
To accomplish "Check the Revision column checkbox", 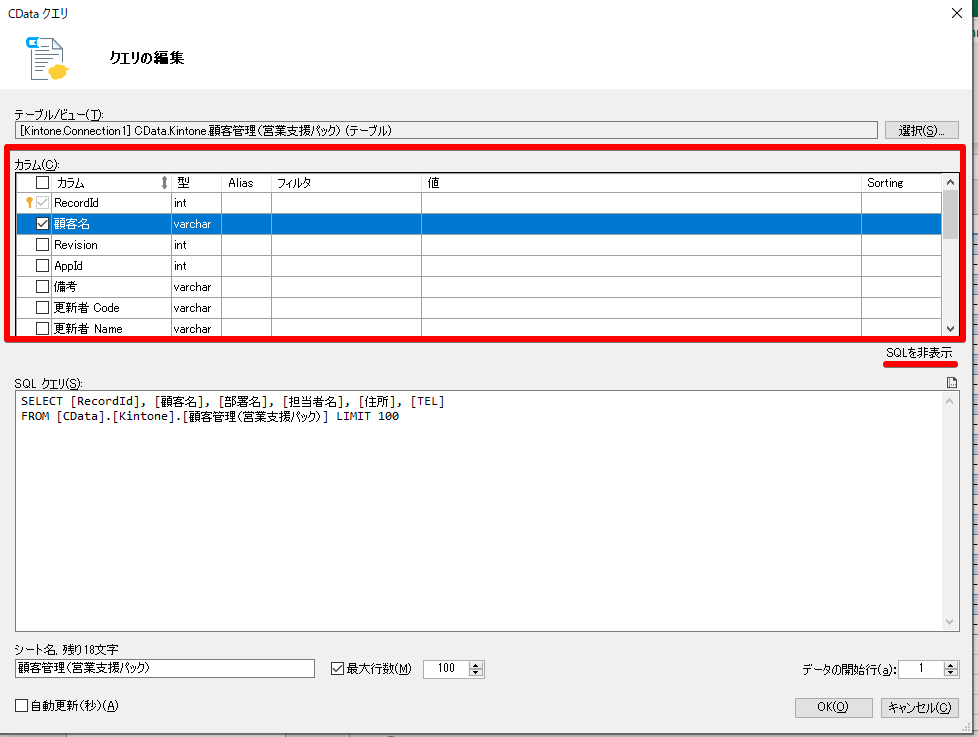I will 42,244.
